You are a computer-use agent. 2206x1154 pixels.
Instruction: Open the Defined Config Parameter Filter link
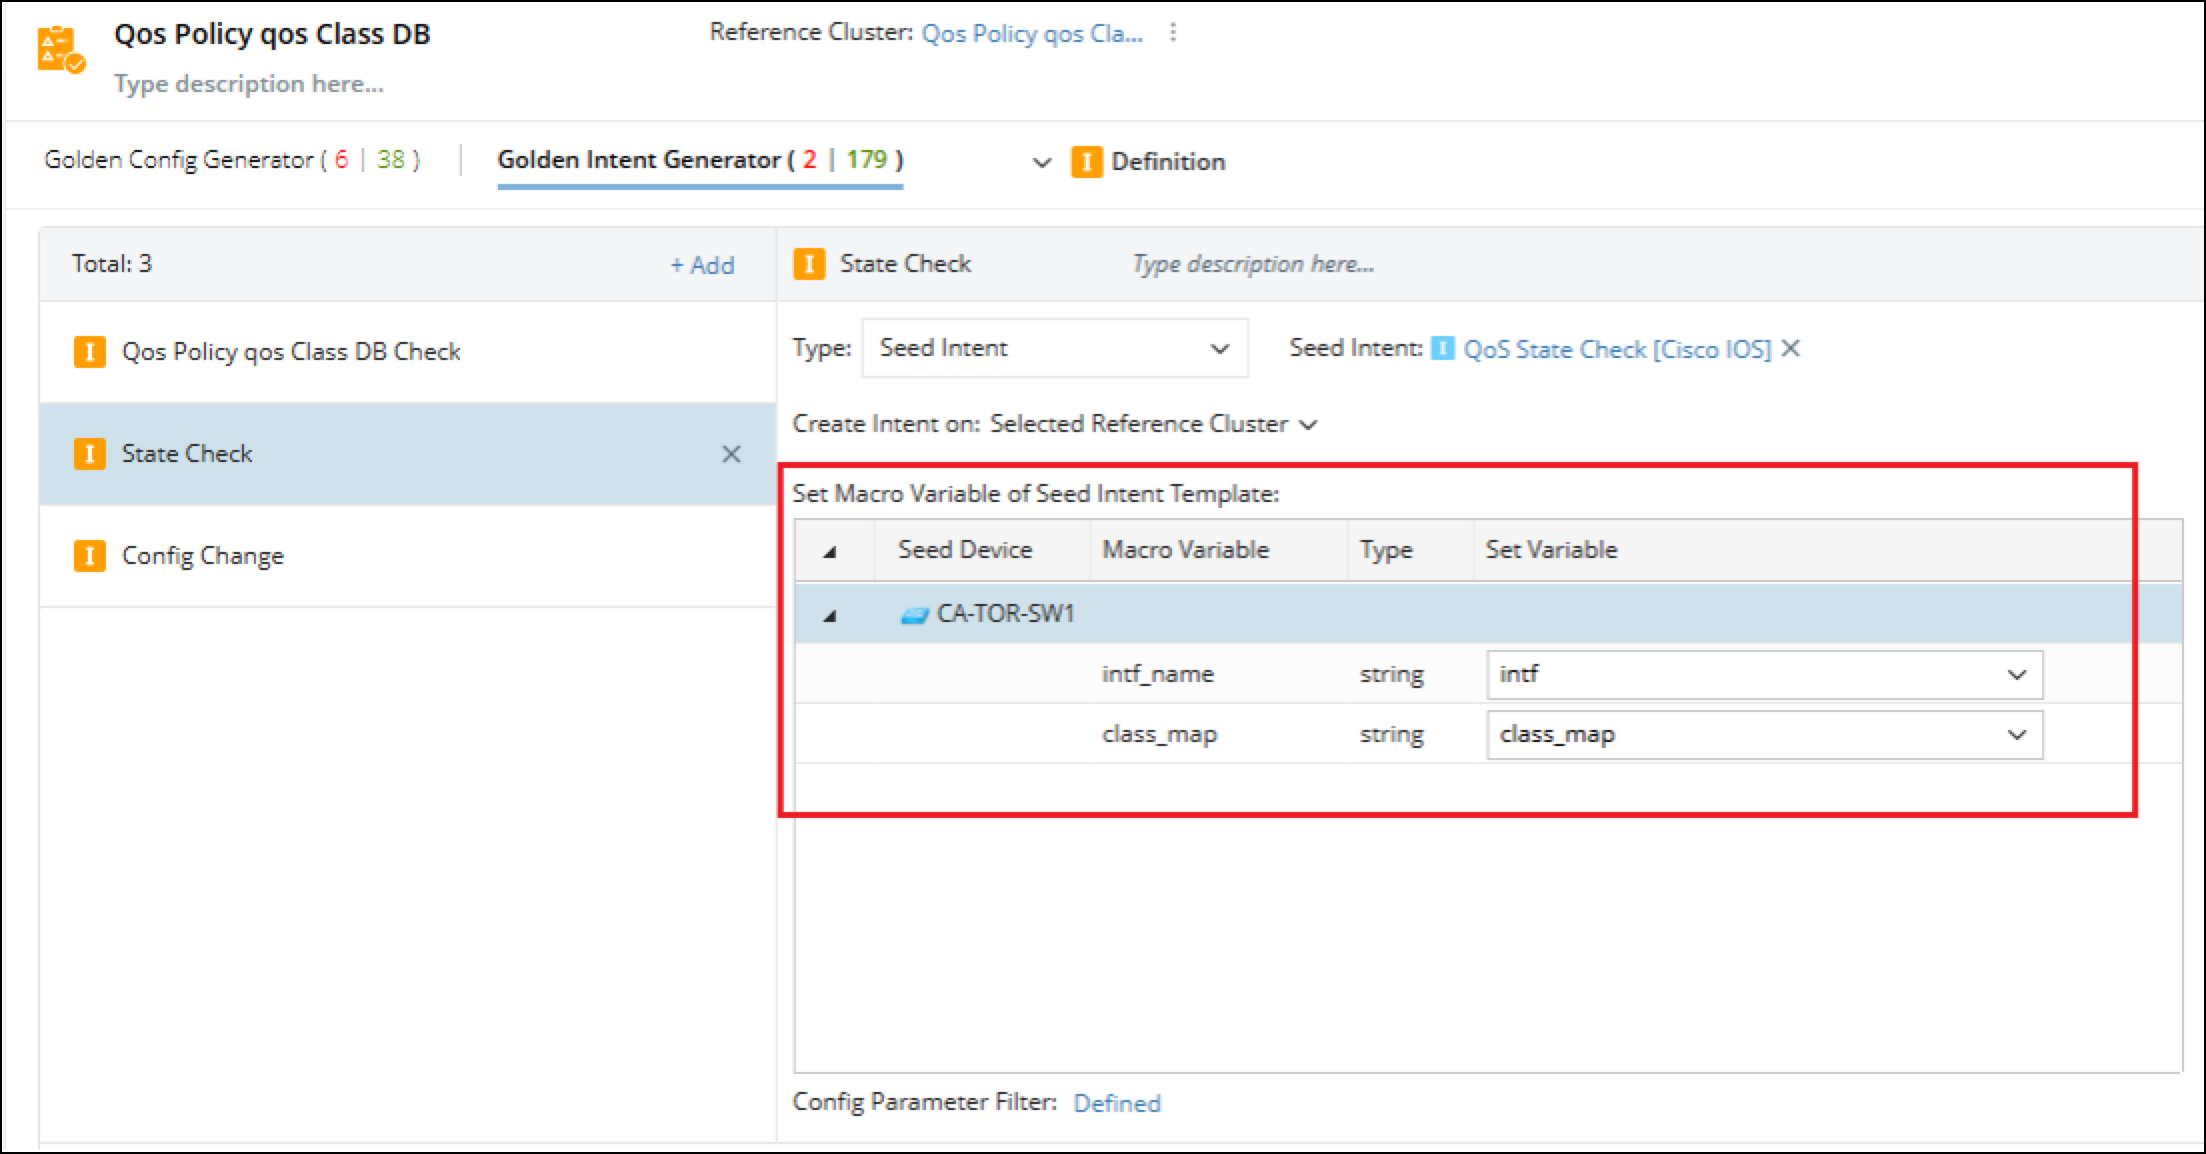(1117, 1102)
